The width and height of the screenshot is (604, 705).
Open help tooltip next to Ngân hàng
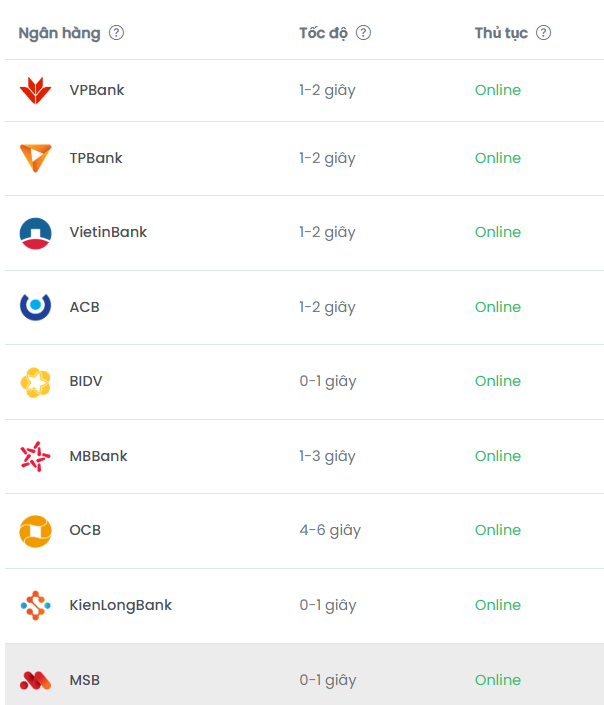(117, 33)
